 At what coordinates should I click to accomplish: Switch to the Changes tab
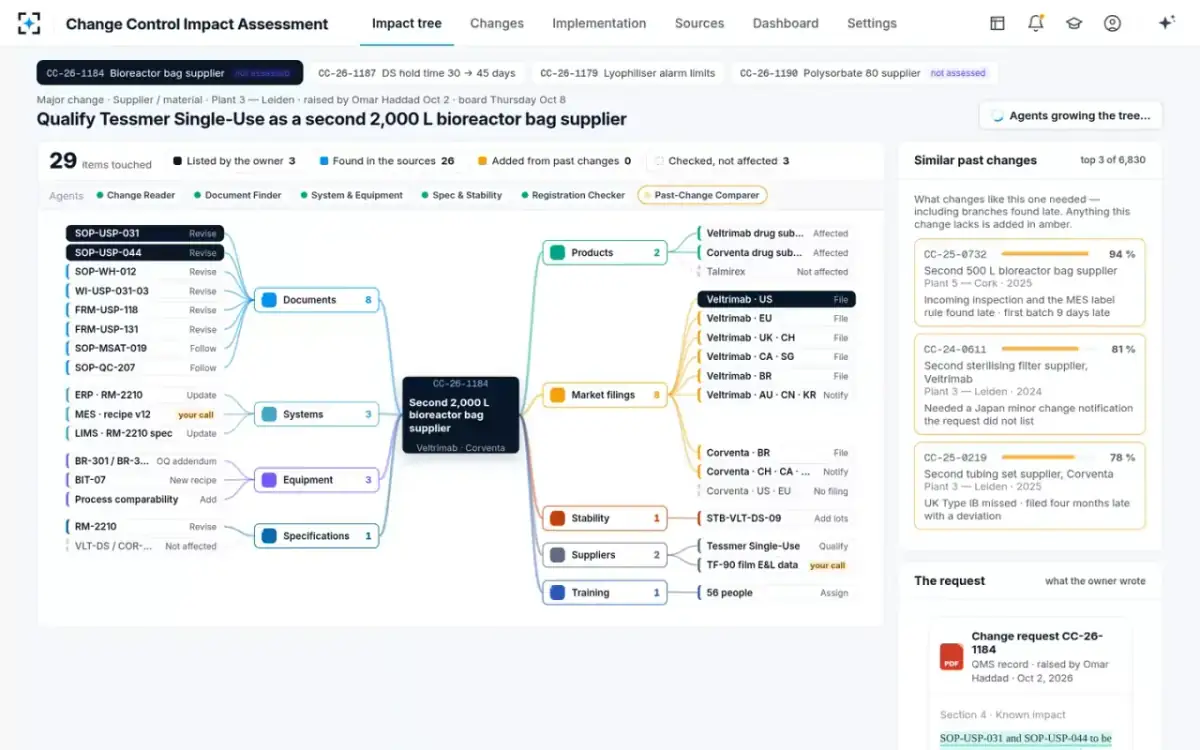coord(497,23)
